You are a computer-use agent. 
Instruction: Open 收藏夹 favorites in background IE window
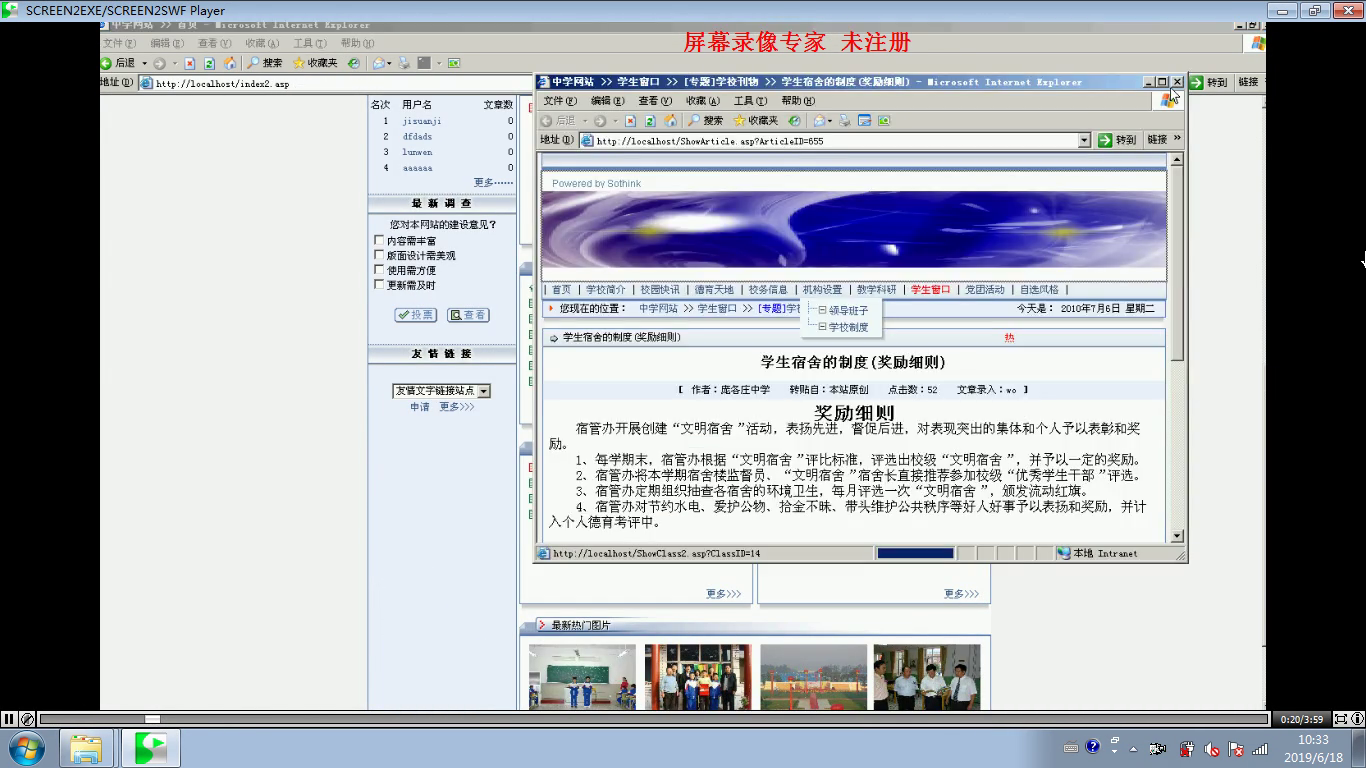click(316, 63)
